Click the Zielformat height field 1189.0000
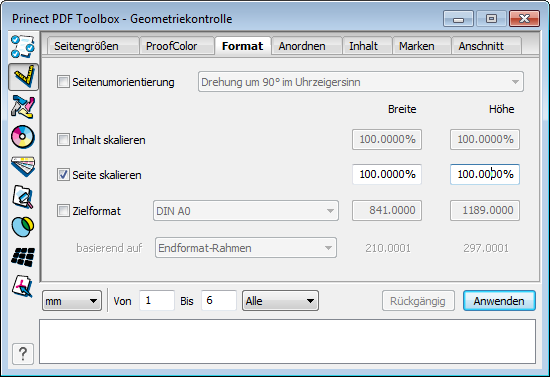550x377 pixels. [x=485, y=210]
